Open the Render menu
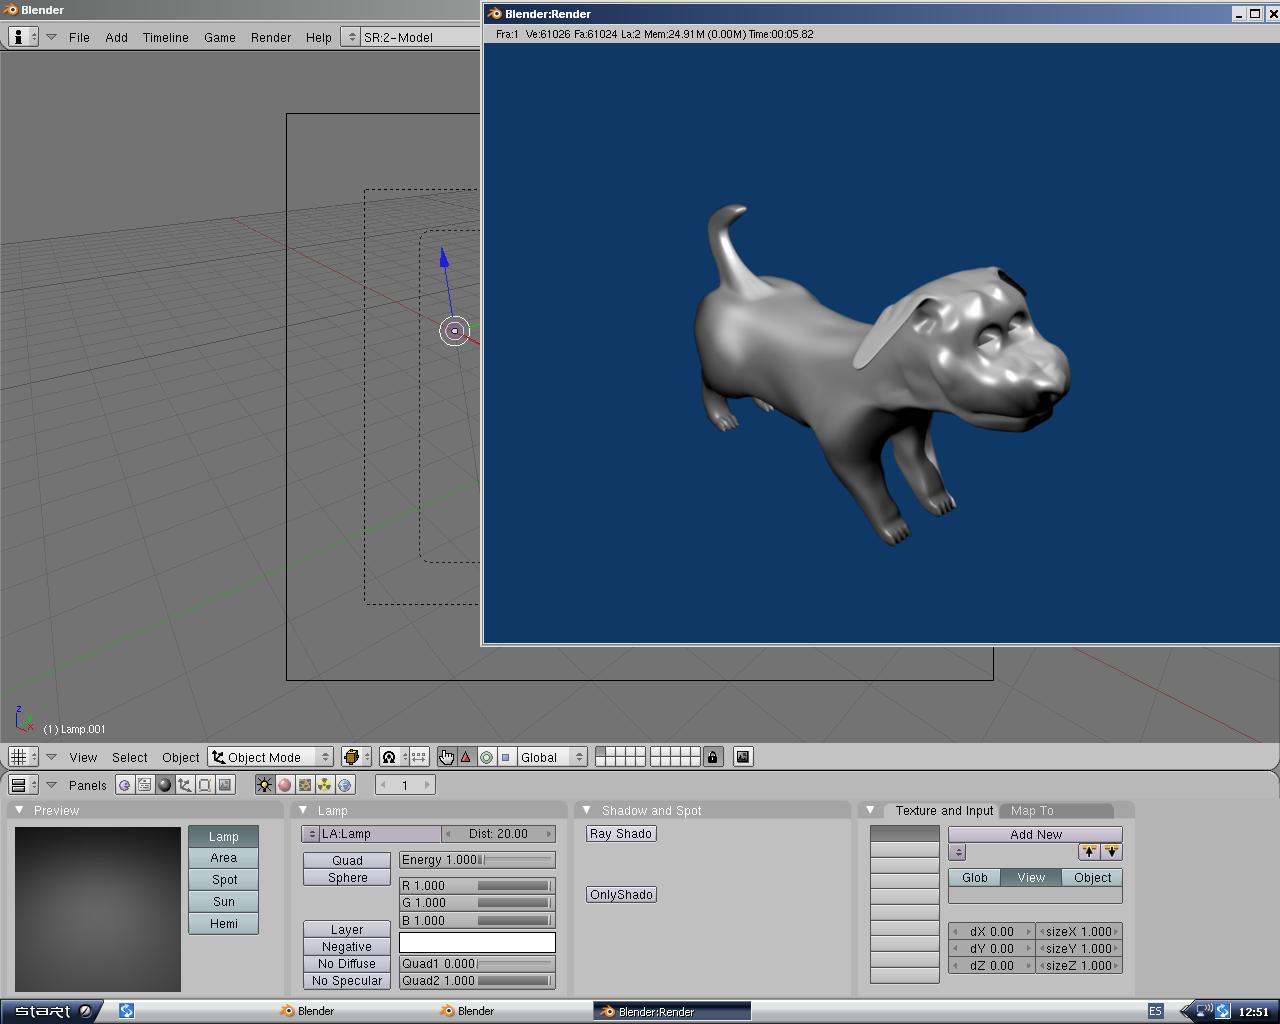Image resolution: width=1280 pixels, height=1024 pixels. pos(270,37)
